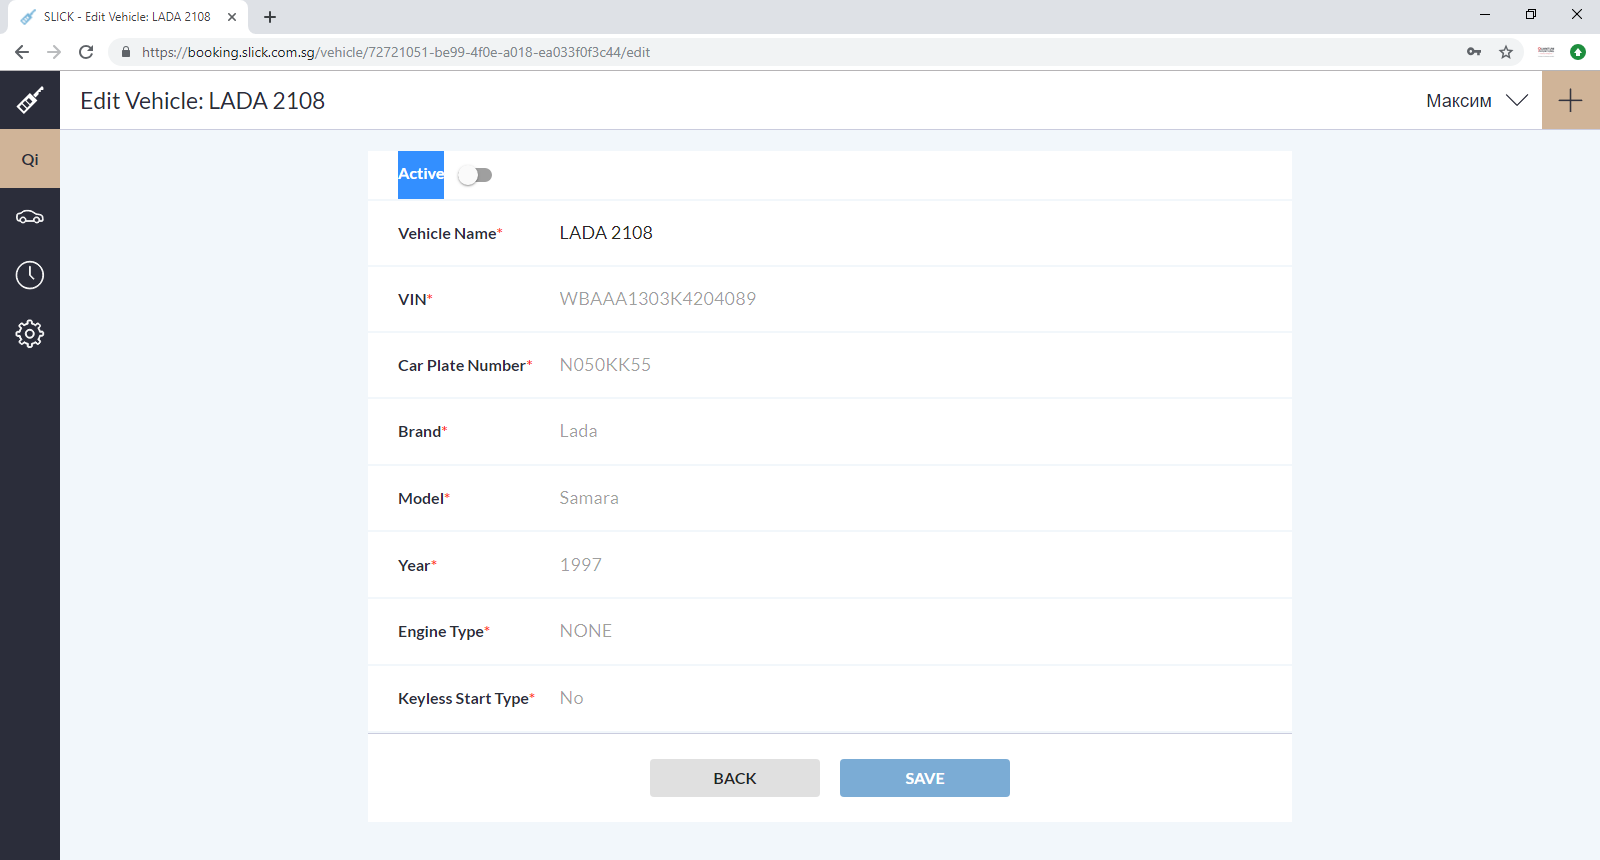Click the green extension icon in toolbar
Viewport: 1600px width, 860px height.
pyautogui.click(x=1578, y=52)
